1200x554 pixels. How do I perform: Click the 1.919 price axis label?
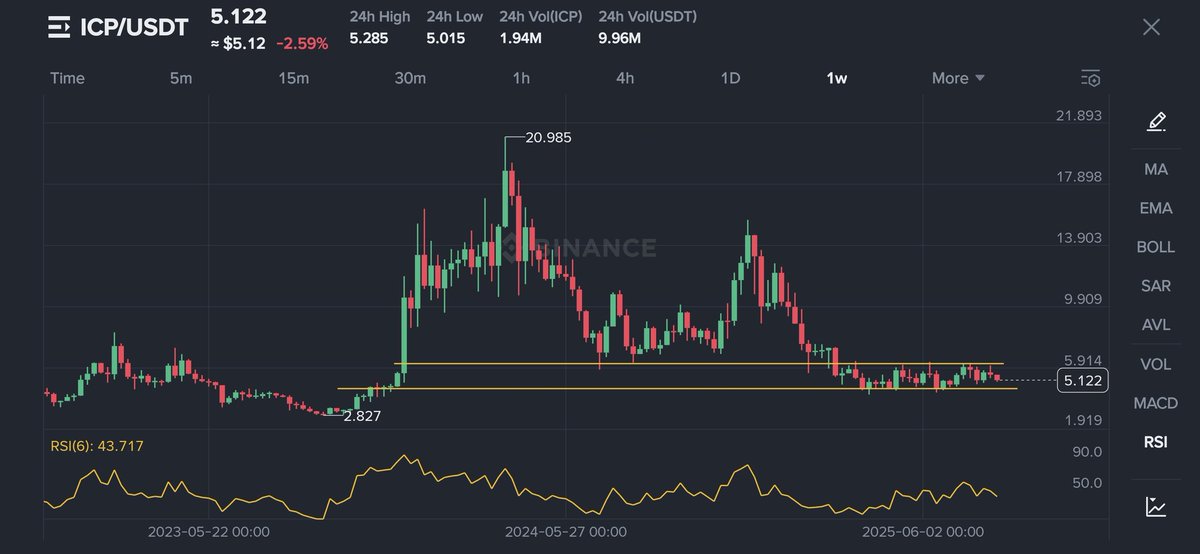pos(1082,420)
